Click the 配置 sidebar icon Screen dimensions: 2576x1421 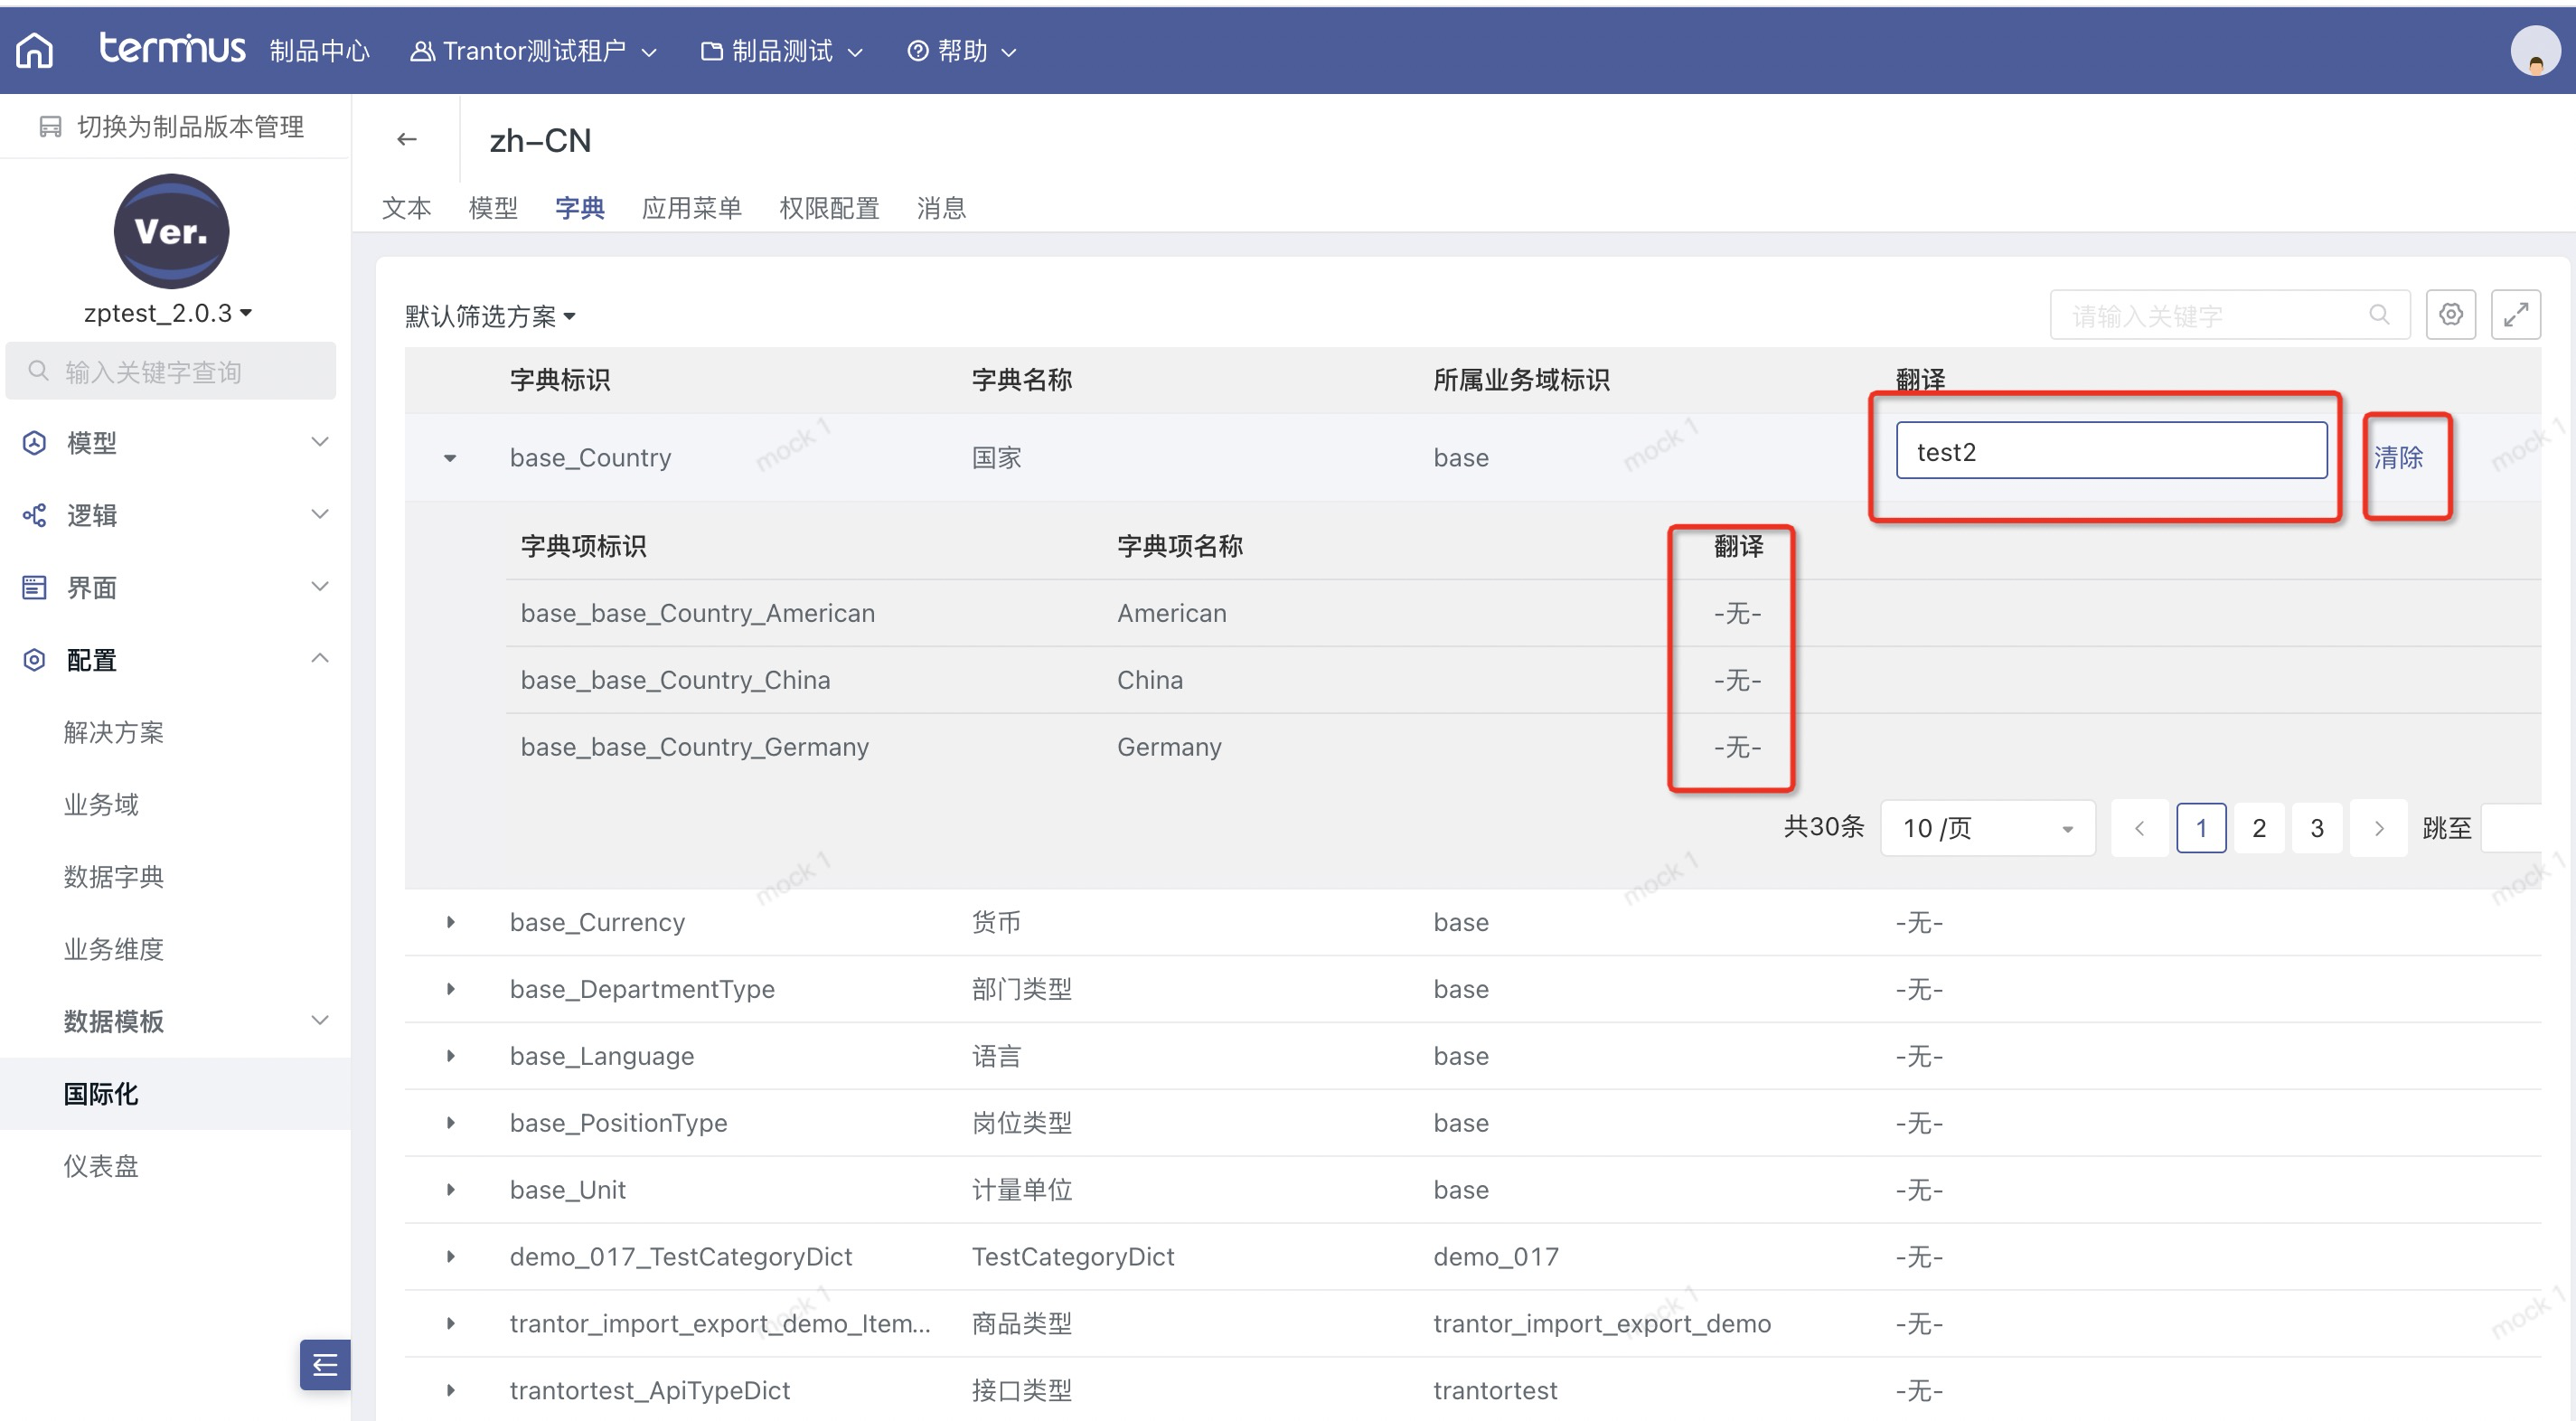pyautogui.click(x=34, y=660)
